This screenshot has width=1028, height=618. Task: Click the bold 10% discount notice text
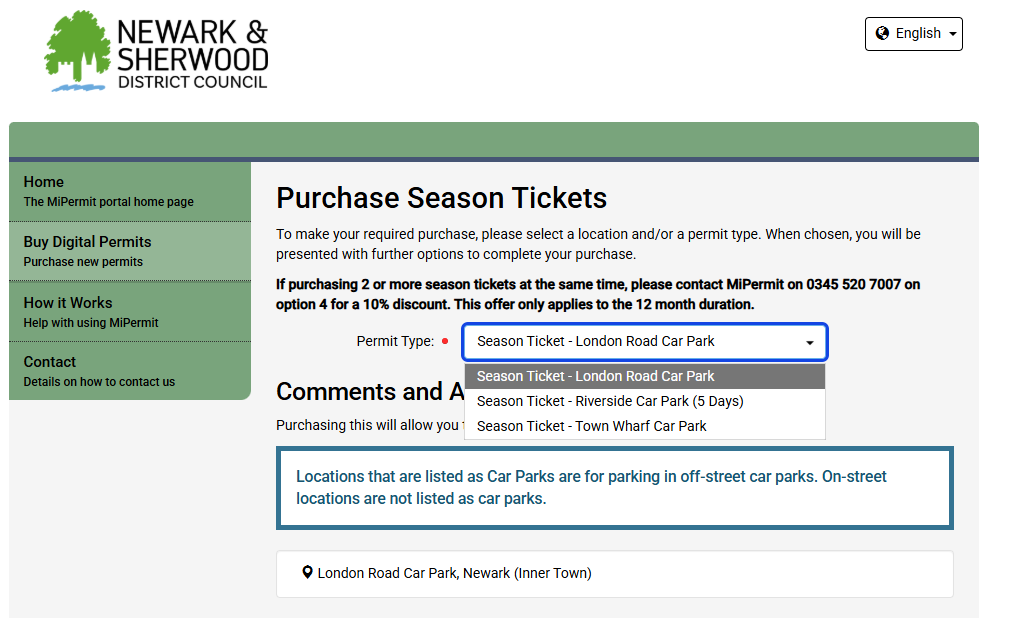(x=598, y=294)
